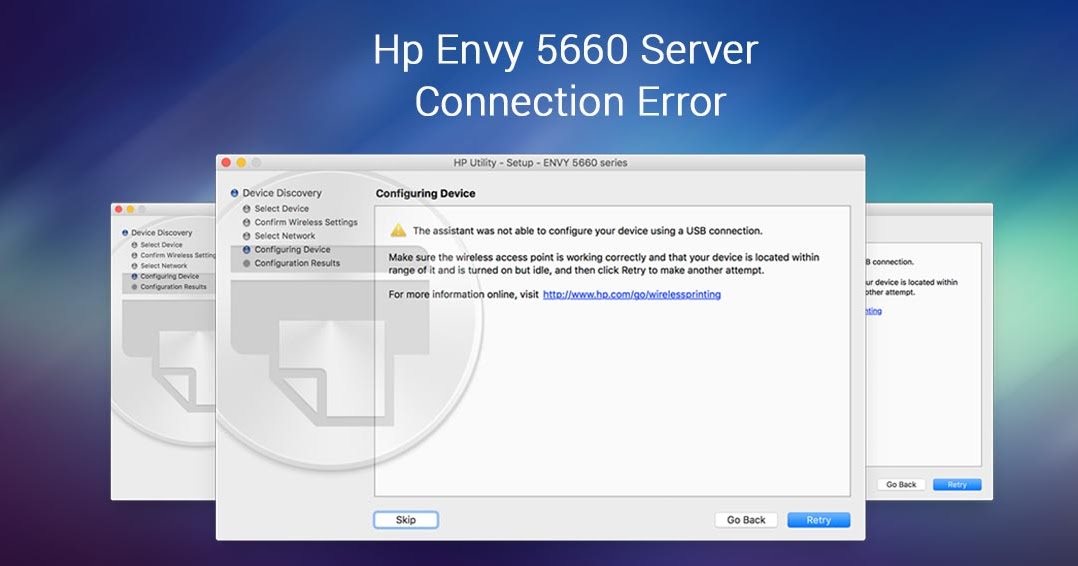Viewport: 1078px width, 566px height.
Task: Select Select Network in left background window
Action: click(x=159, y=265)
